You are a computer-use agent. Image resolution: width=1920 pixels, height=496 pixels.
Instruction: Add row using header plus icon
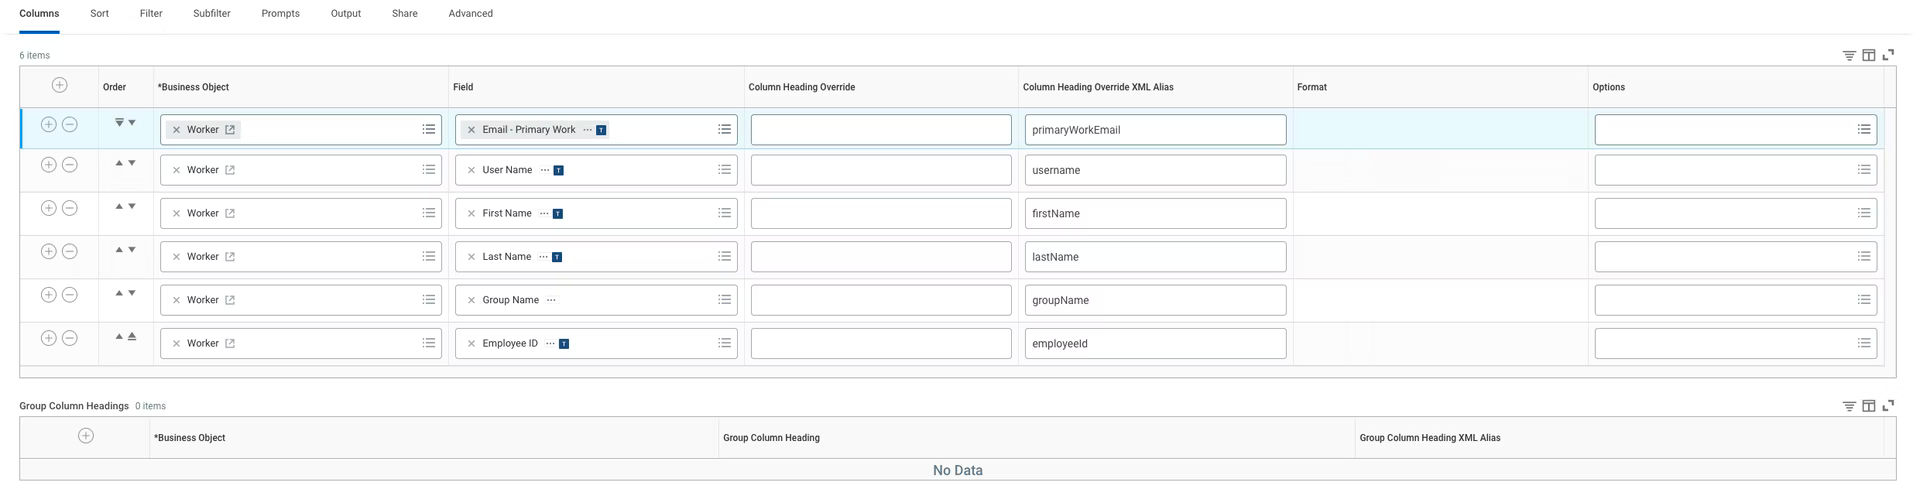(59, 85)
